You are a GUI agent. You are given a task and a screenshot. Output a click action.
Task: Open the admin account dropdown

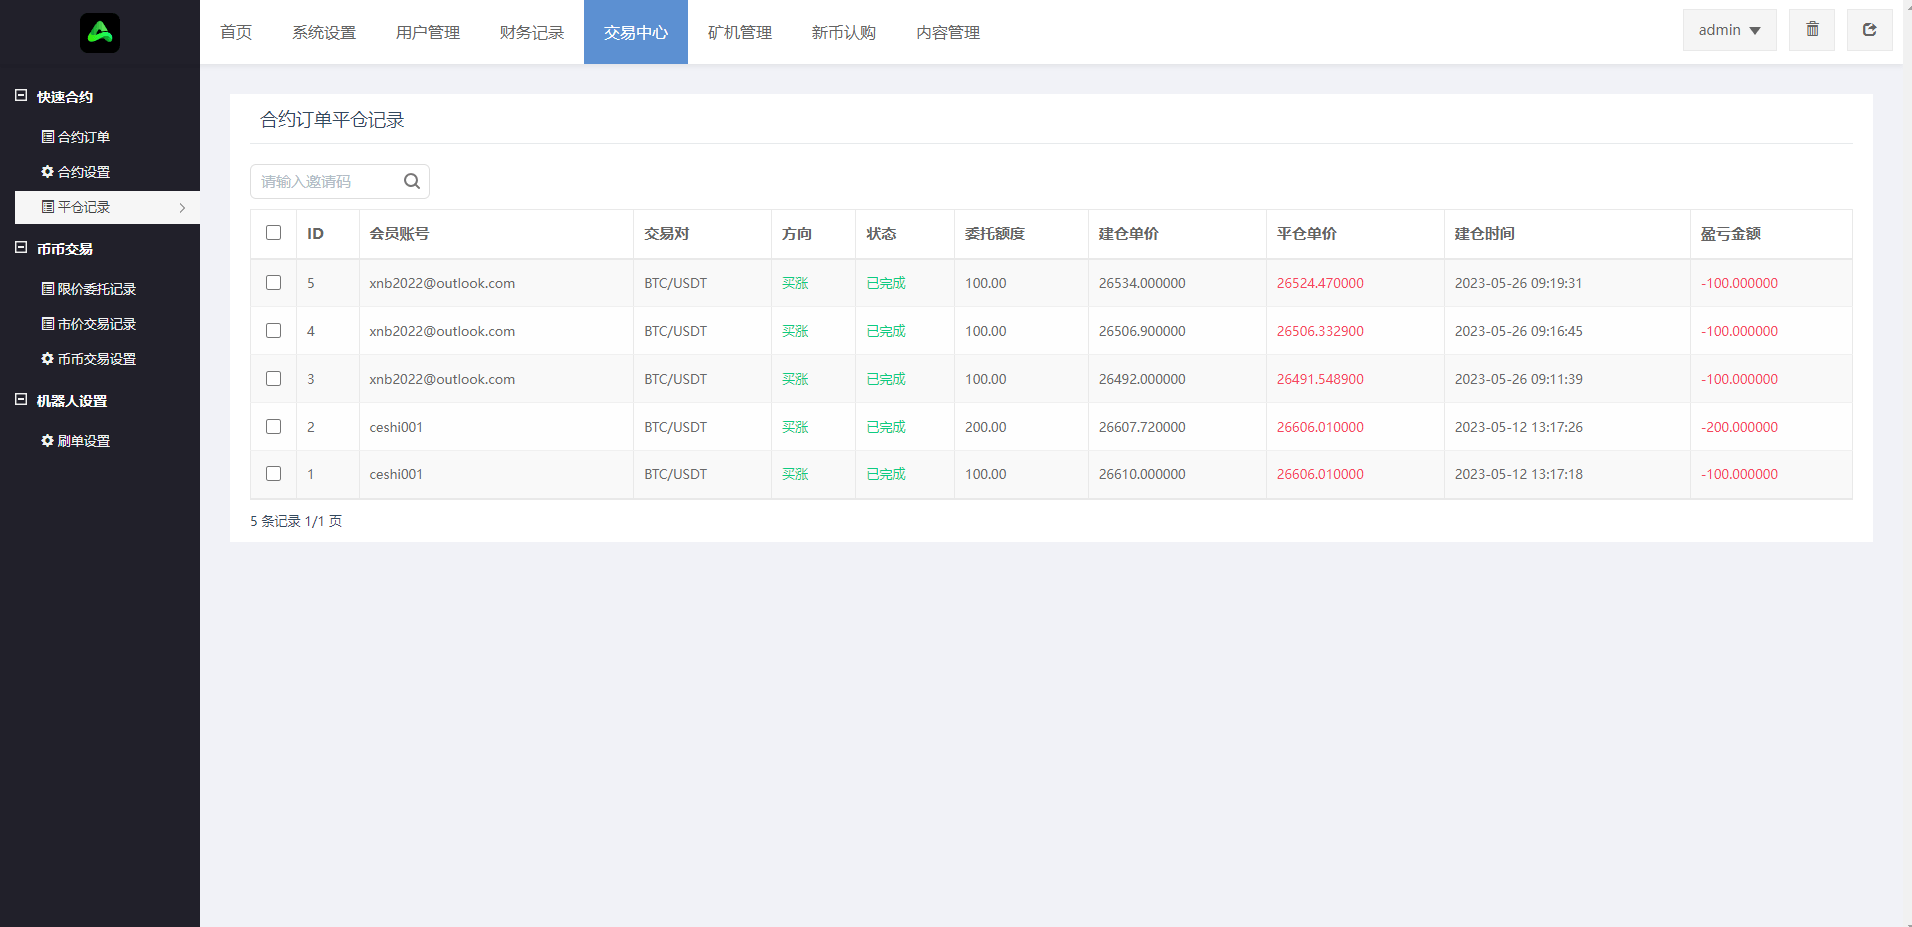[1728, 29]
